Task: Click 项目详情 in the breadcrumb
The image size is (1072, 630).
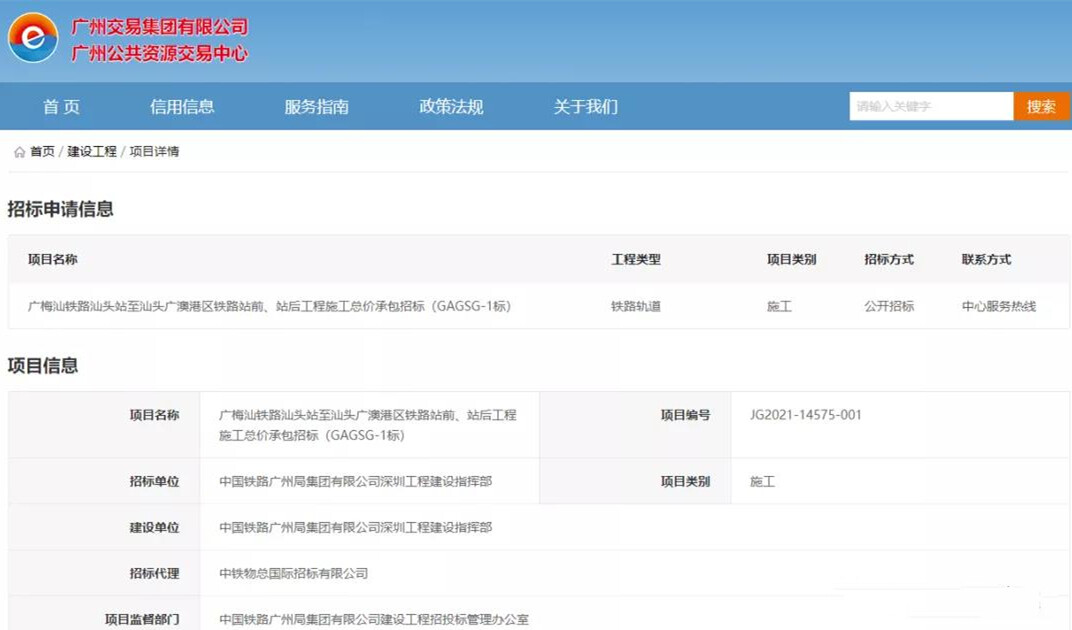Action: click(154, 152)
